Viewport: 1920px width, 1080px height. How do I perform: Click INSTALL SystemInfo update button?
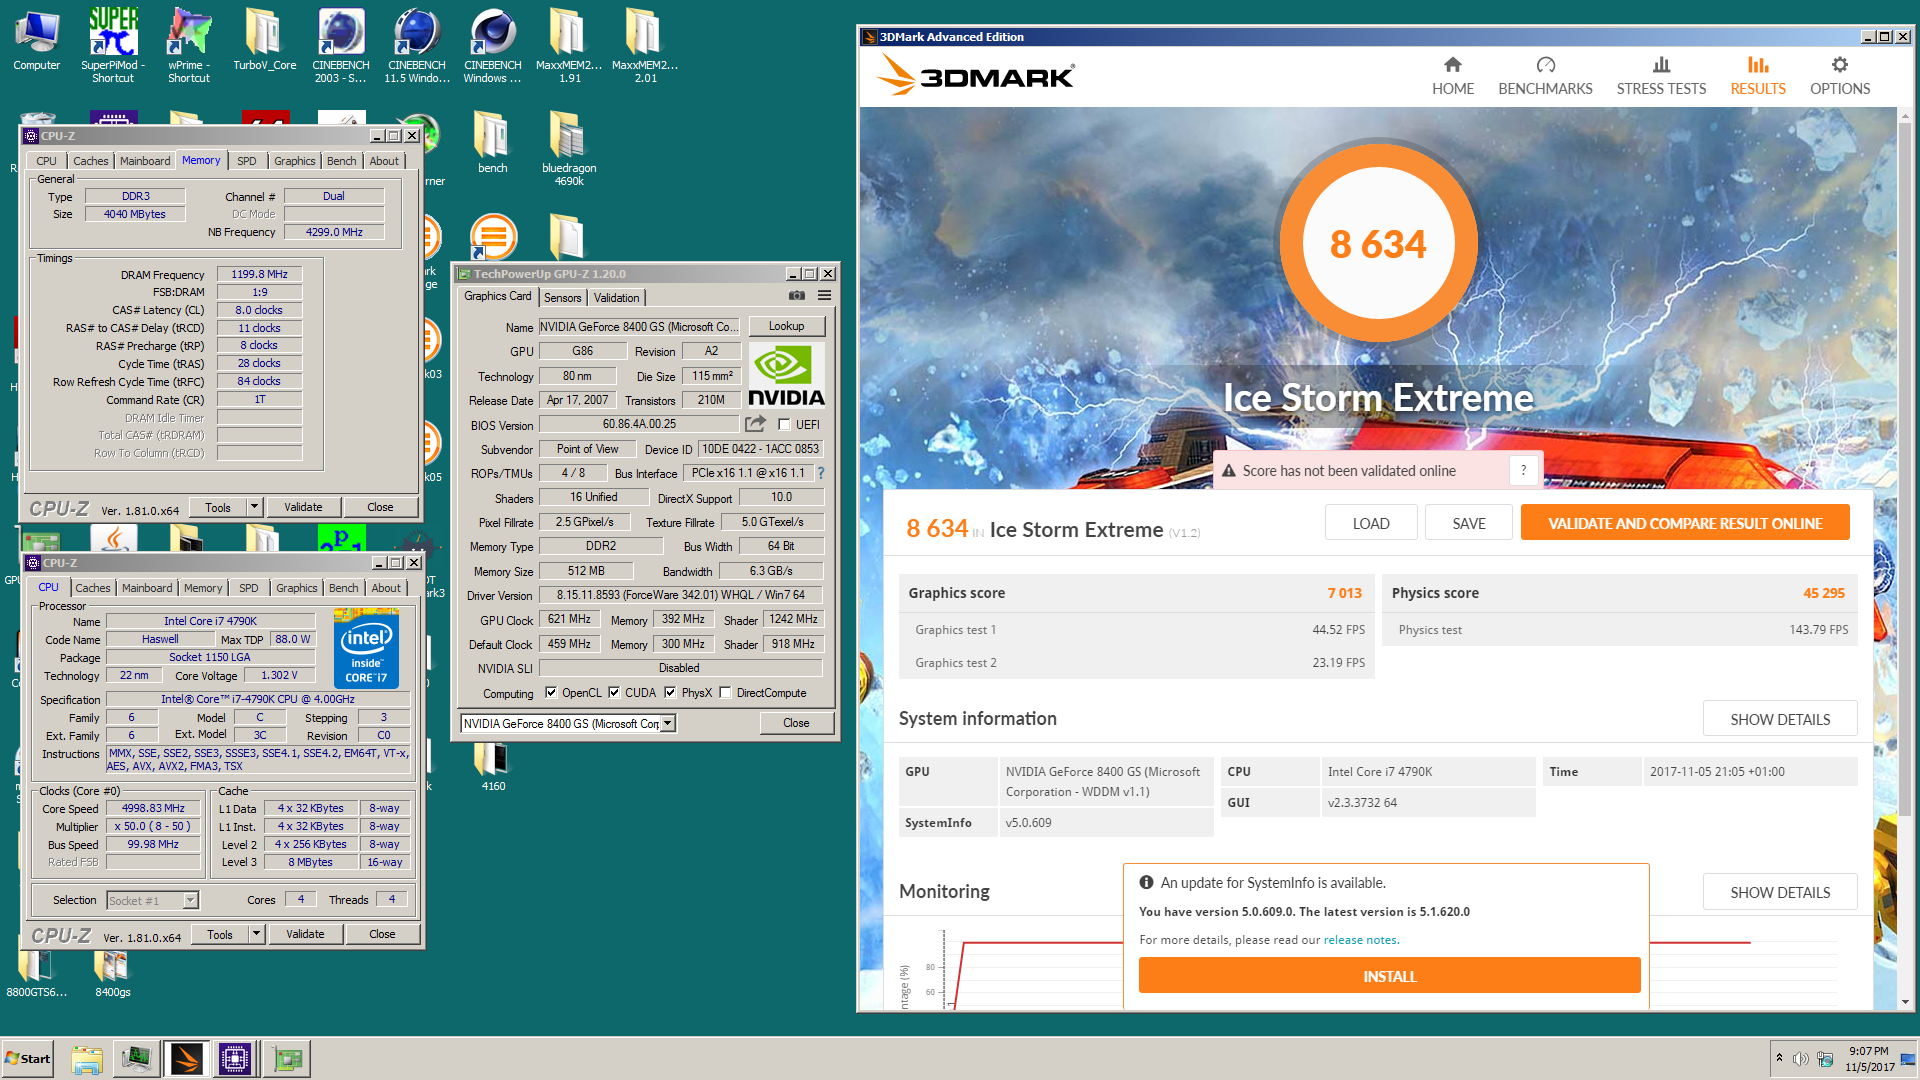click(1389, 976)
